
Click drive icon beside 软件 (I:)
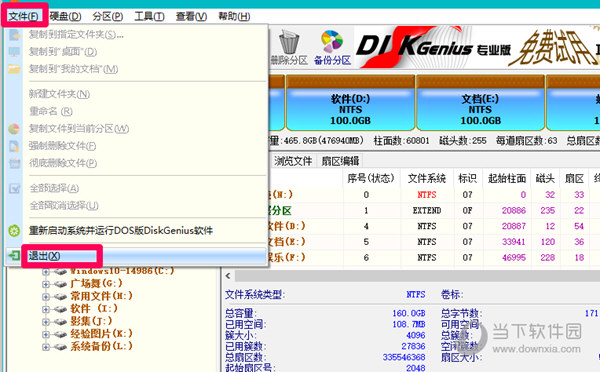60,309
